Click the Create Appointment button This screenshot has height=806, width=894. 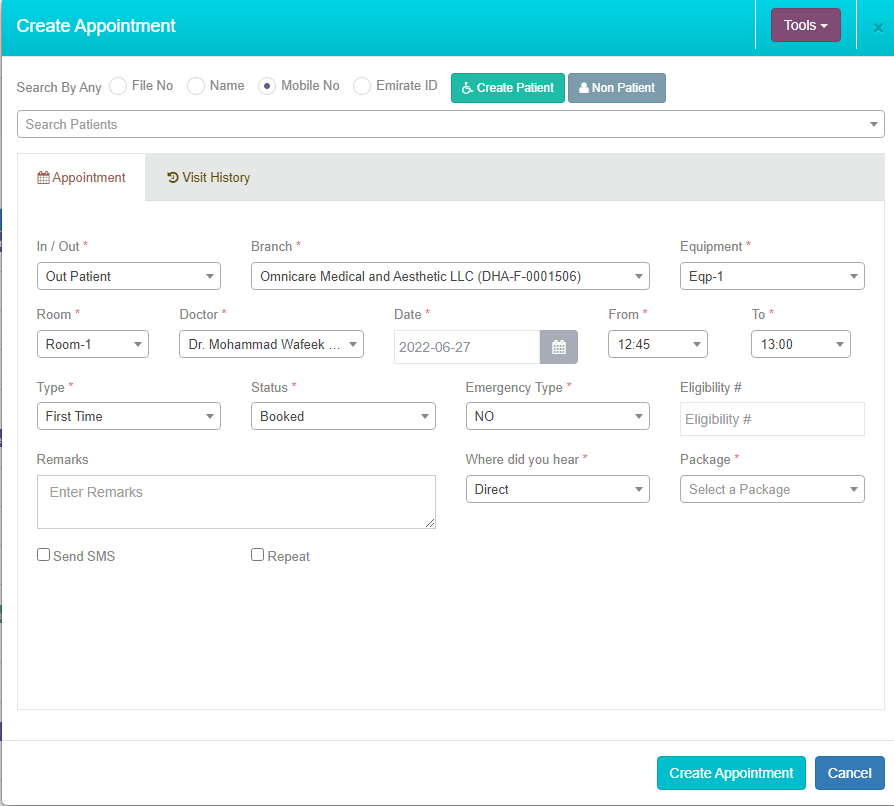coord(731,773)
